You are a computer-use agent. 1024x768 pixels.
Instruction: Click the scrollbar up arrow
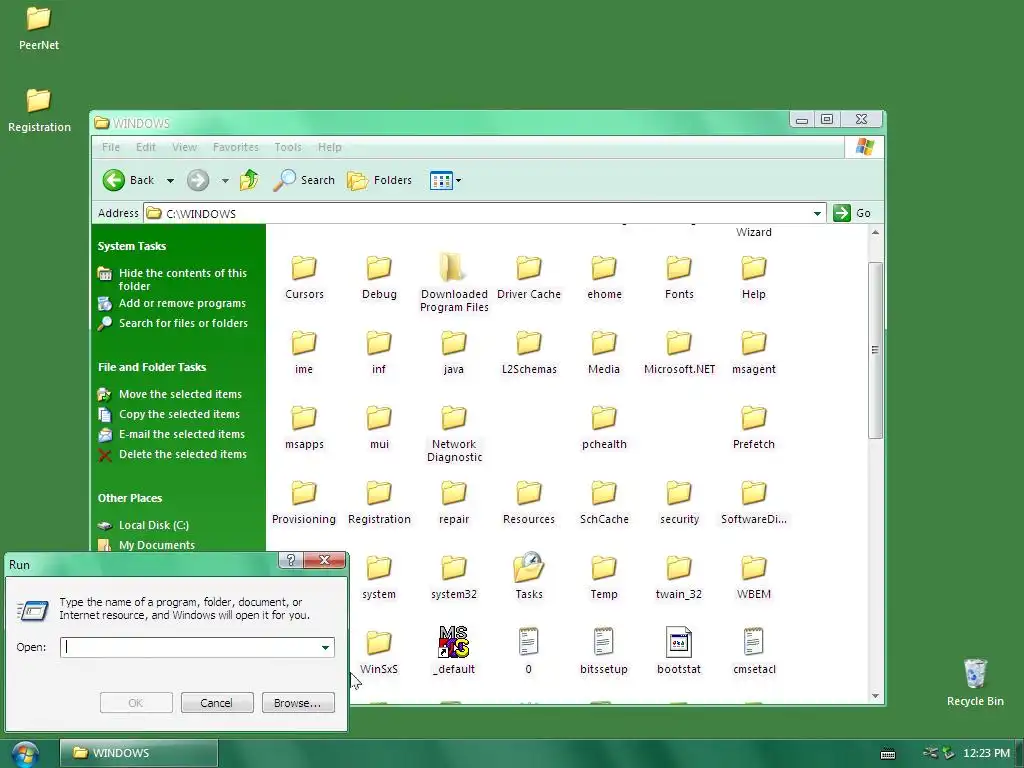point(875,232)
